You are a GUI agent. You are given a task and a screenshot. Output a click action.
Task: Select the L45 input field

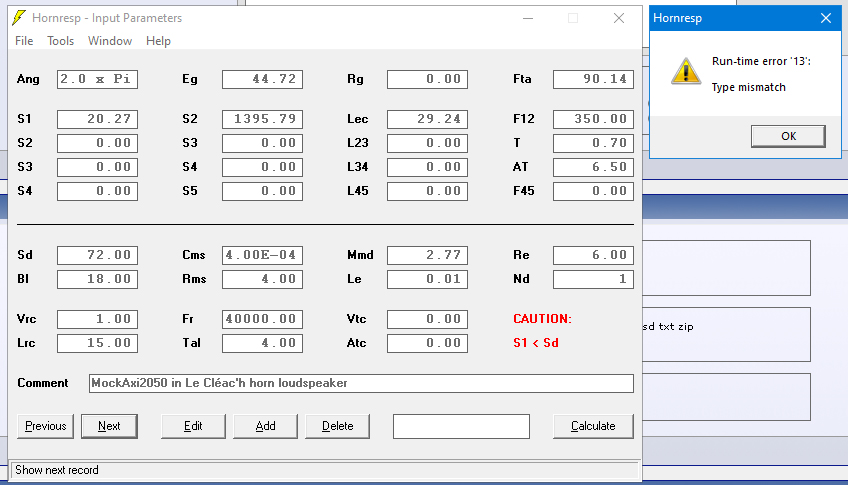pyautogui.click(x=427, y=191)
